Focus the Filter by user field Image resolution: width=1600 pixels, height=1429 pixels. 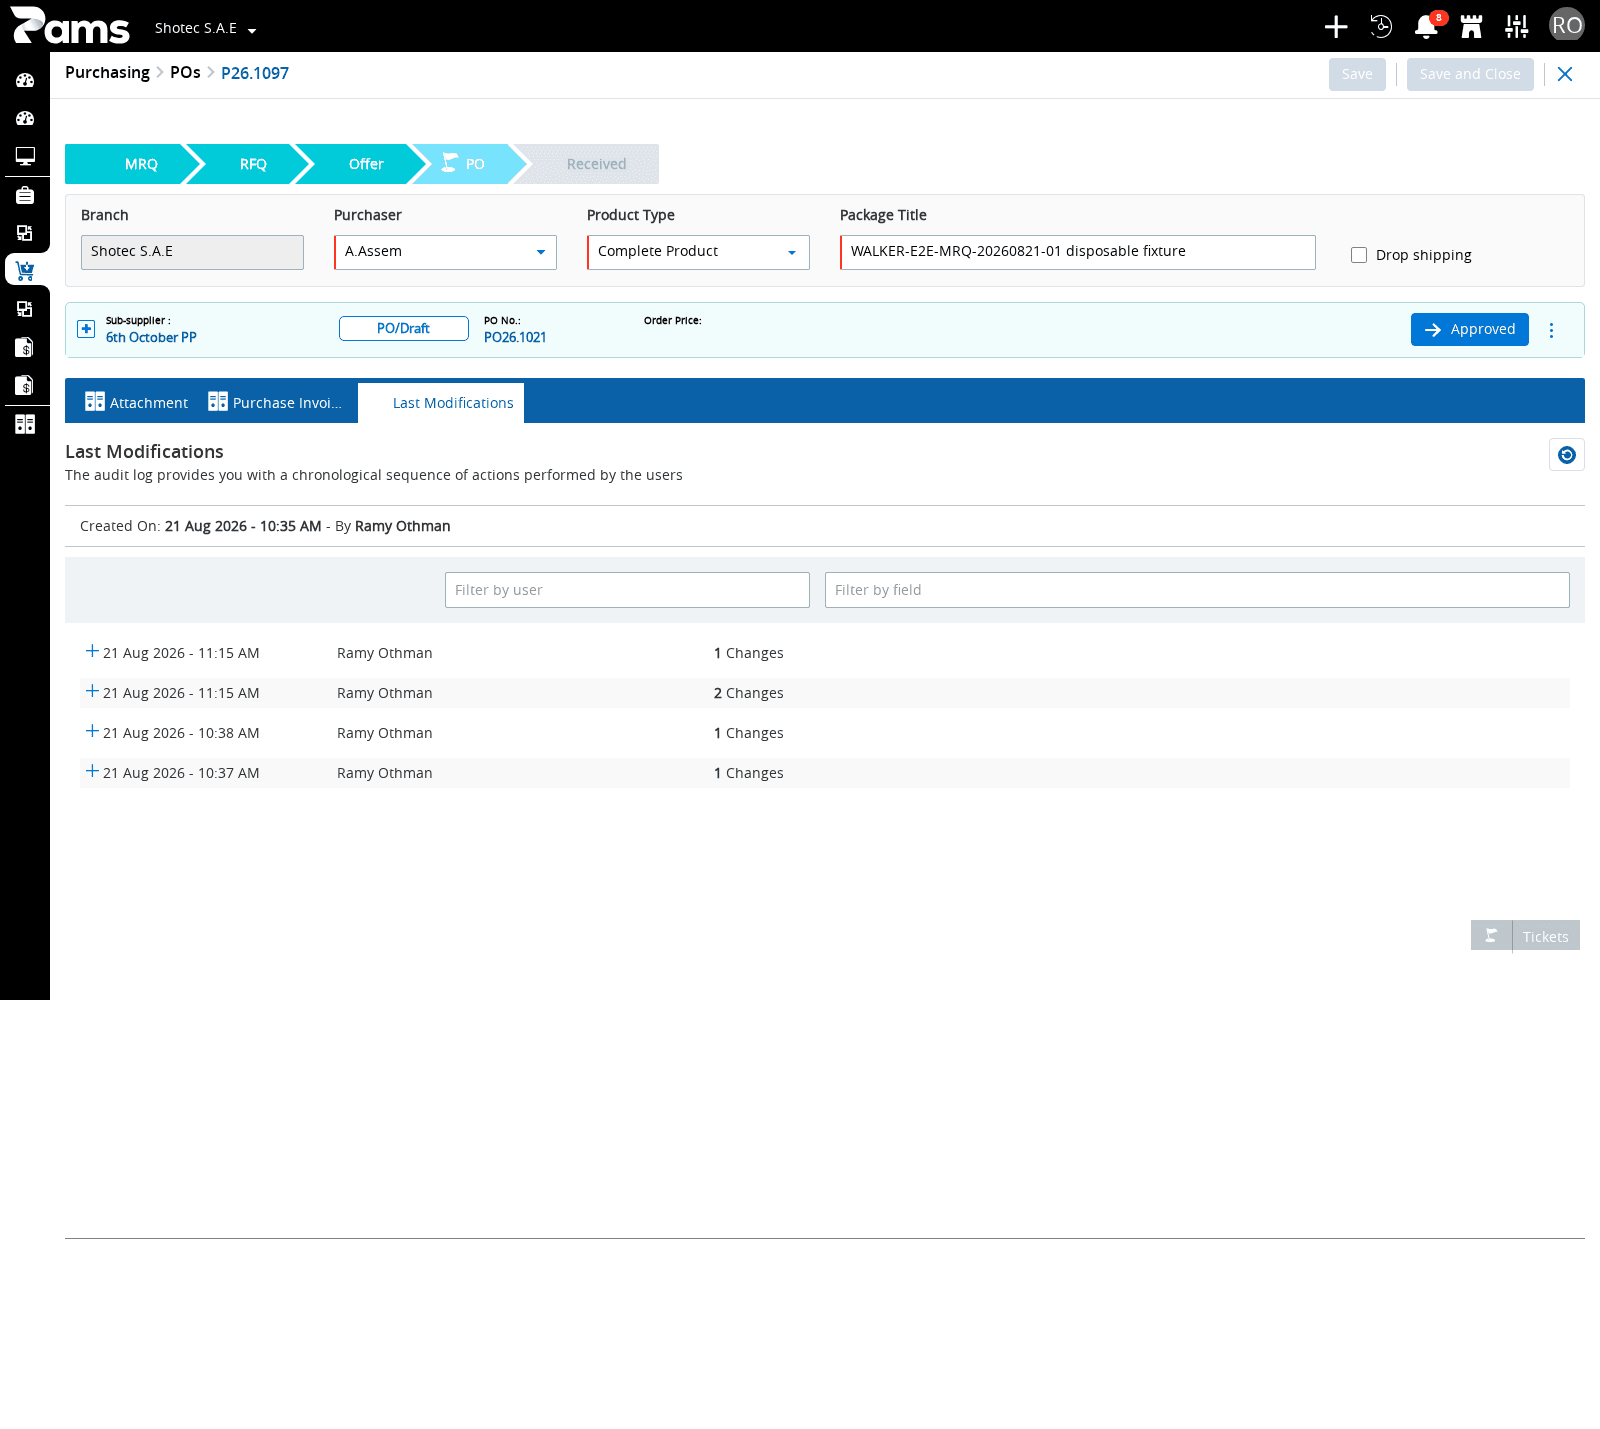(x=627, y=590)
